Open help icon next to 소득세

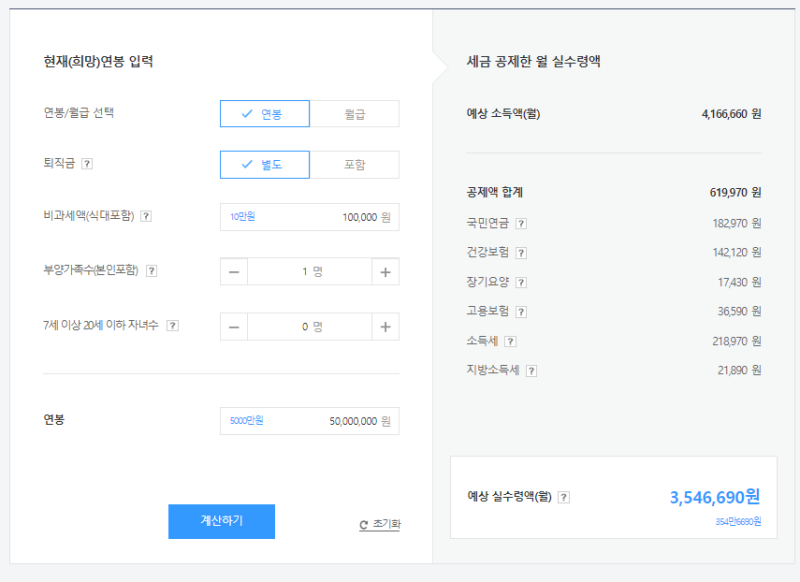point(511,341)
